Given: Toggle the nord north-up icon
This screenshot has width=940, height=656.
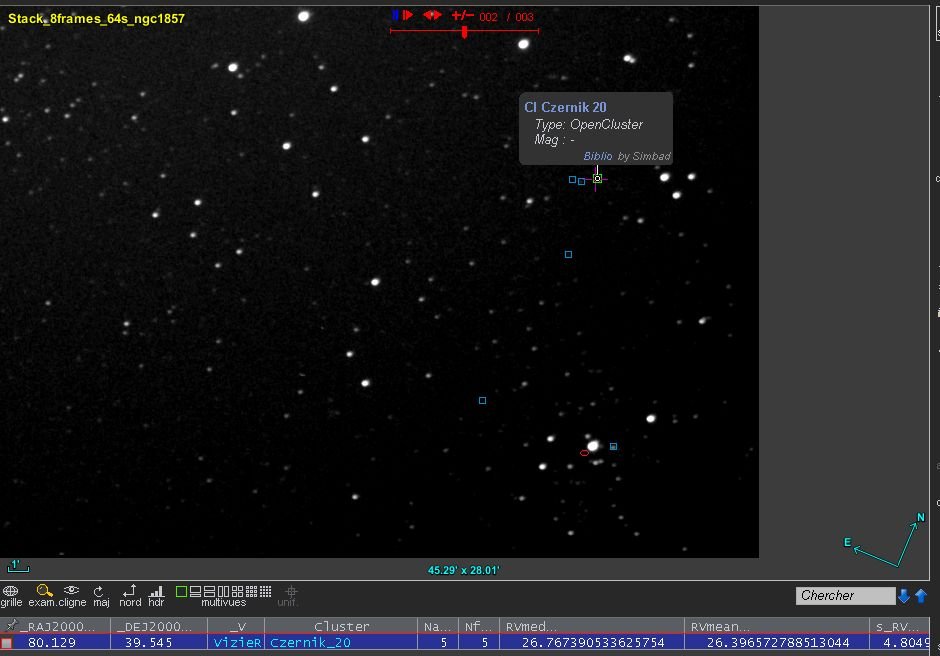Looking at the screenshot, I should (130, 591).
